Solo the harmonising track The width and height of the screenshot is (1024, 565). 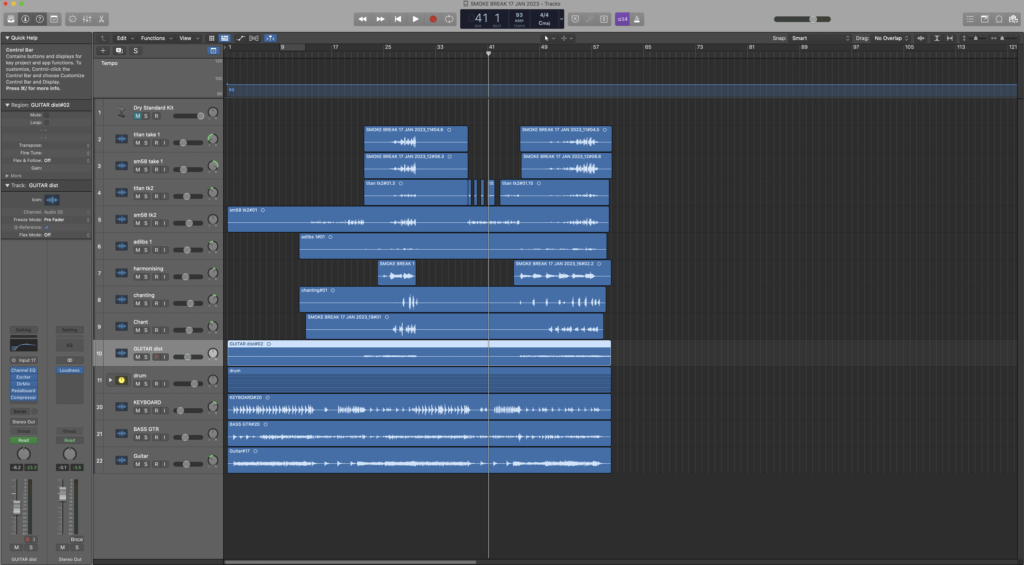click(x=146, y=279)
